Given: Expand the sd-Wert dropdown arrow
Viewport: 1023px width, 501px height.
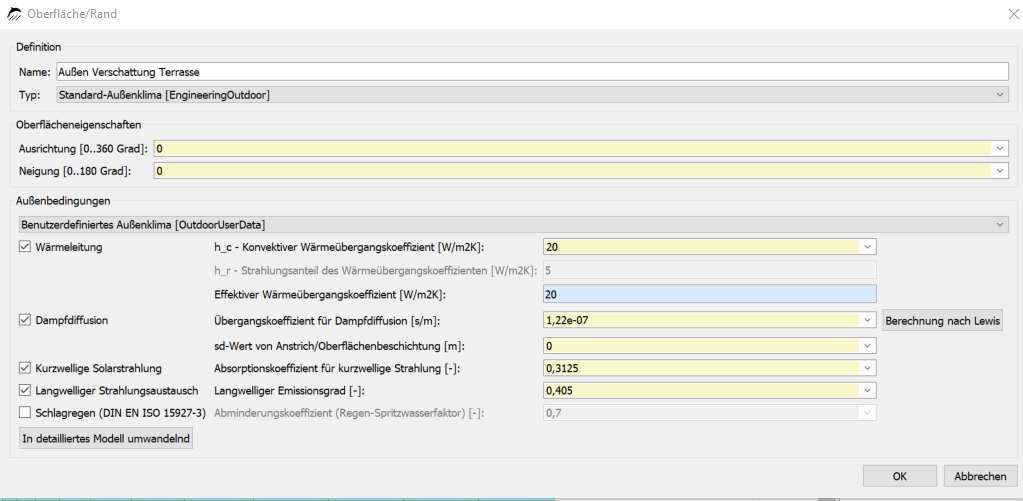Looking at the screenshot, I should (868, 346).
